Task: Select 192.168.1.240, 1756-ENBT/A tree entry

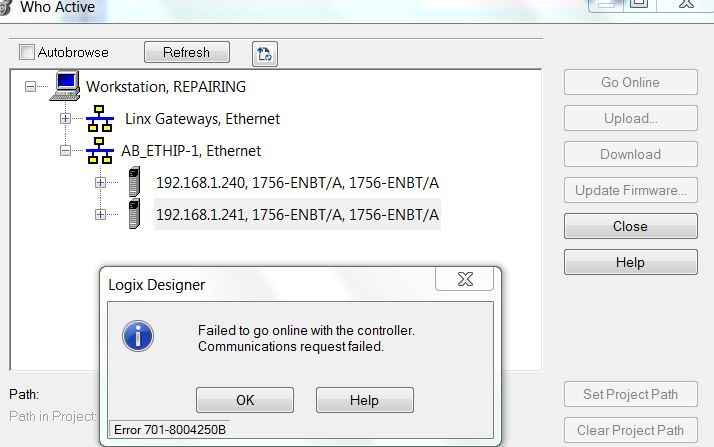Action: (297, 183)
